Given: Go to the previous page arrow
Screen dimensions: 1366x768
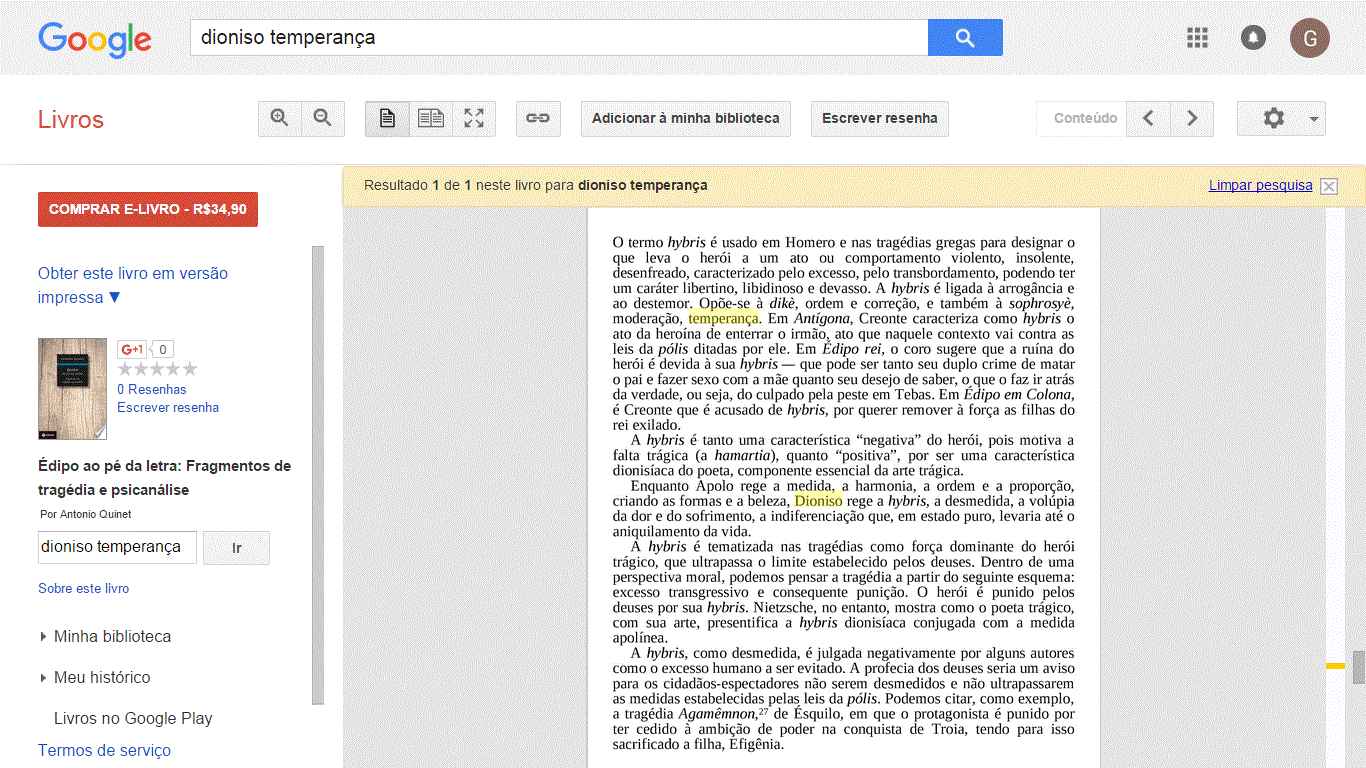Looking at the screenshot, I should (x=1148, y=118).
